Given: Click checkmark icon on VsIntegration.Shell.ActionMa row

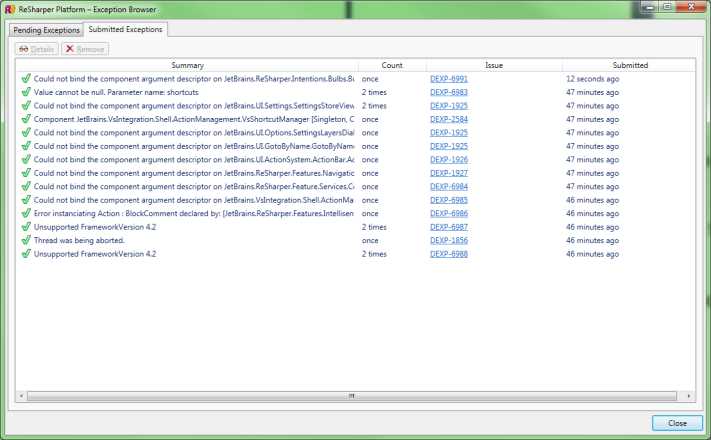Looking at the screenshot, I should 26,200.
